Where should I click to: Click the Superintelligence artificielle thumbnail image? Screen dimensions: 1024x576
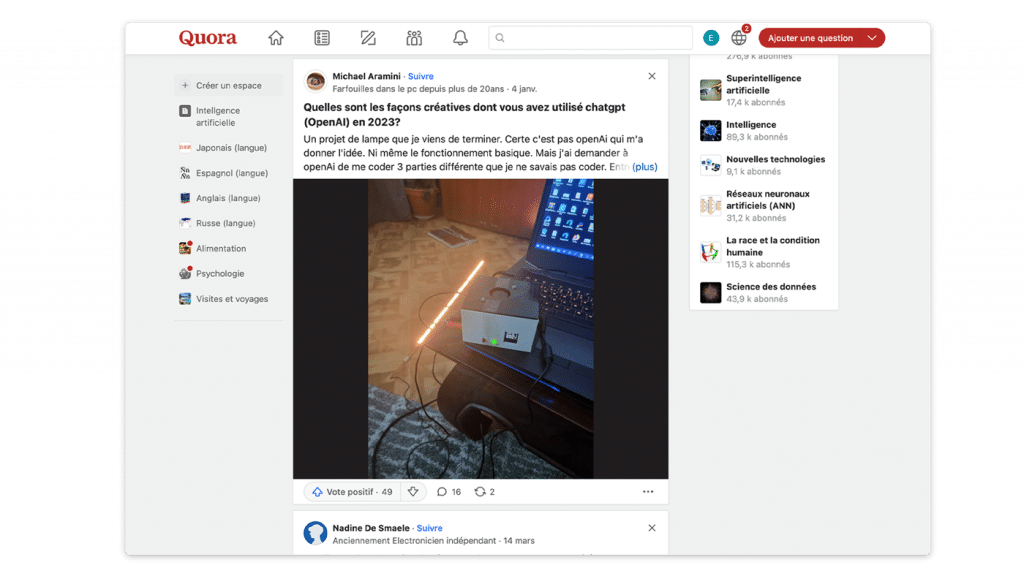pos(711,90)
